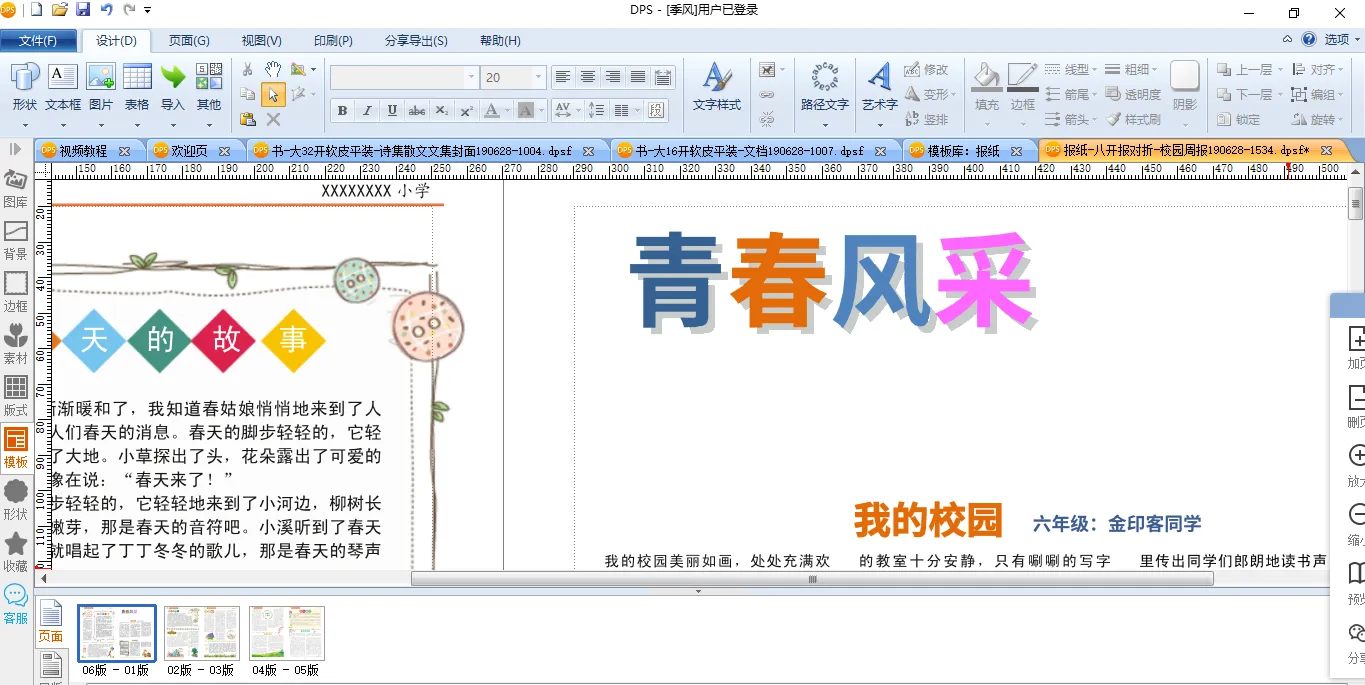
Task: Expand the 线型 line style dropdown
Action: pyautogui.click(x=1094, y=70)
